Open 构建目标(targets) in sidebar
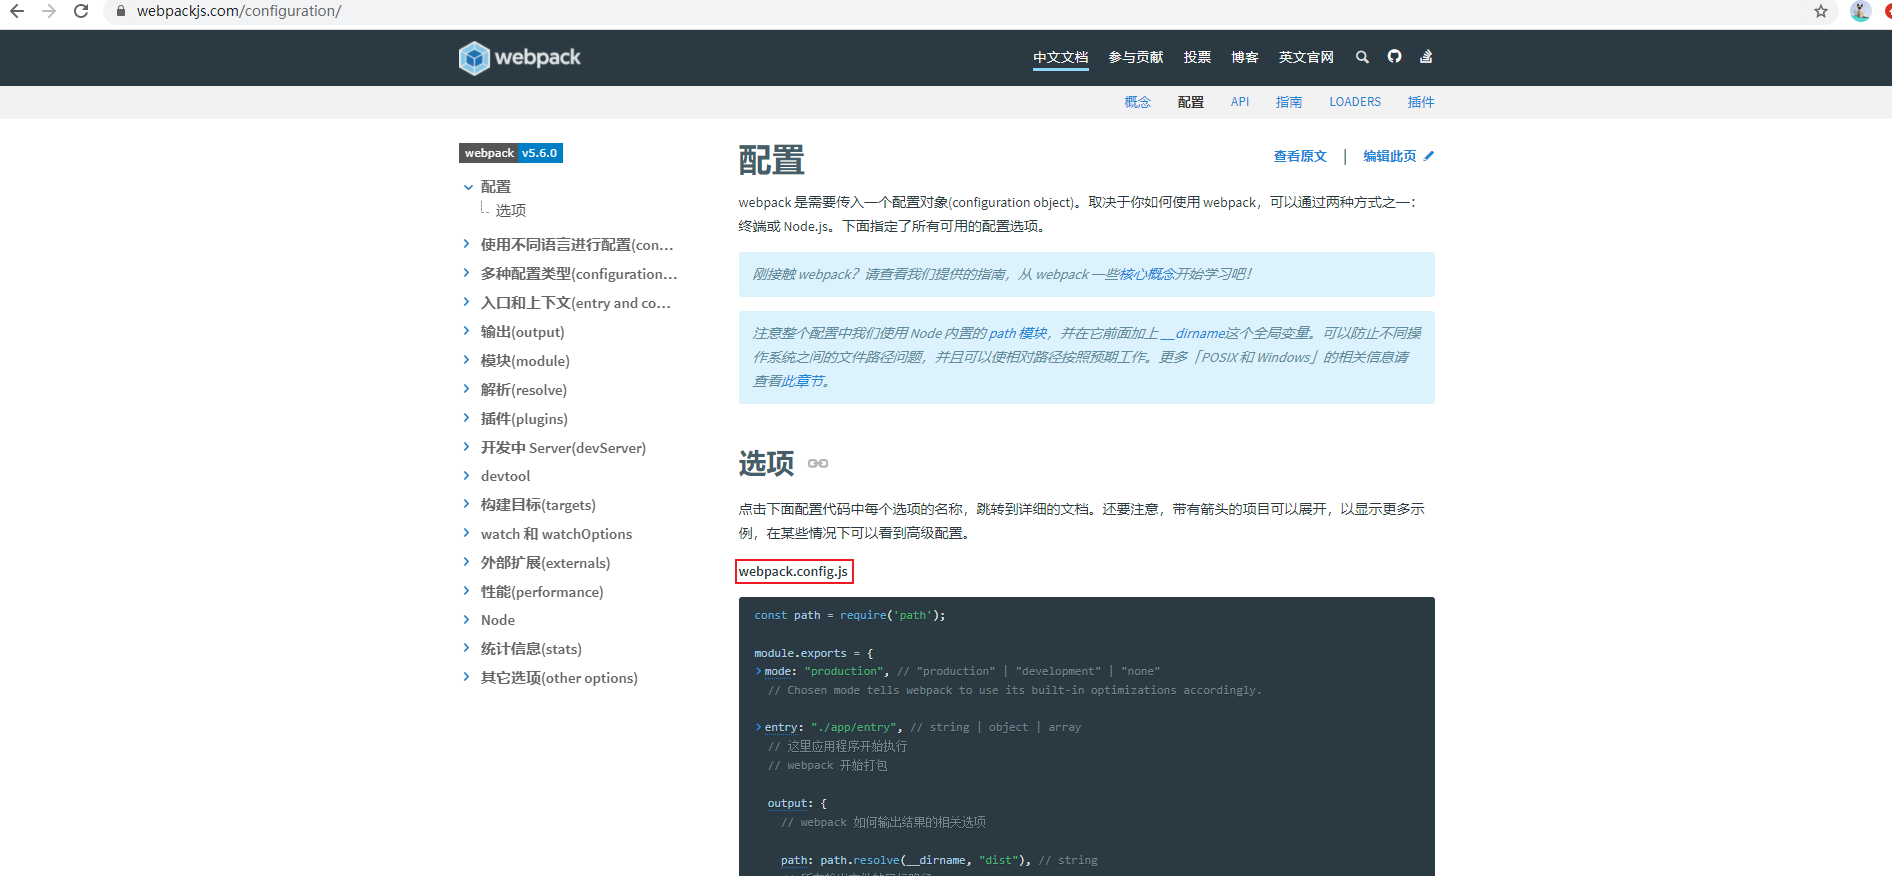This screenshot has height=876, width=1892. tap(538, 505)
